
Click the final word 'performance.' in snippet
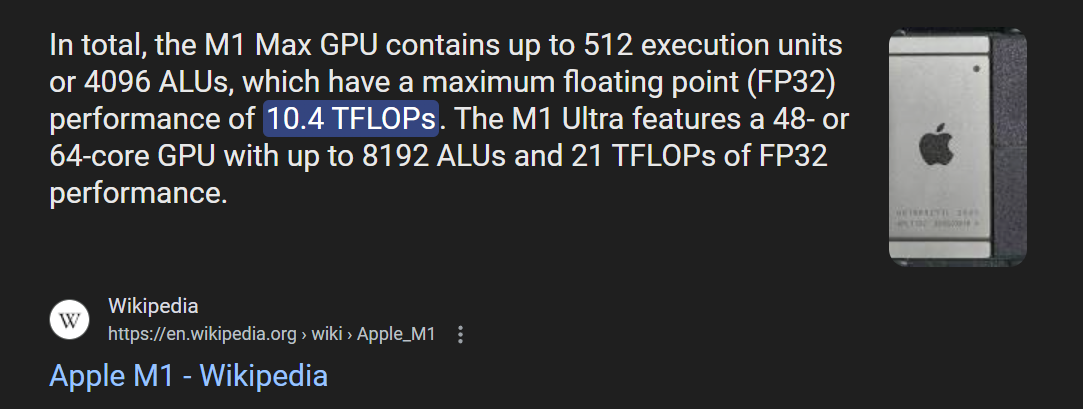(139, 193)
